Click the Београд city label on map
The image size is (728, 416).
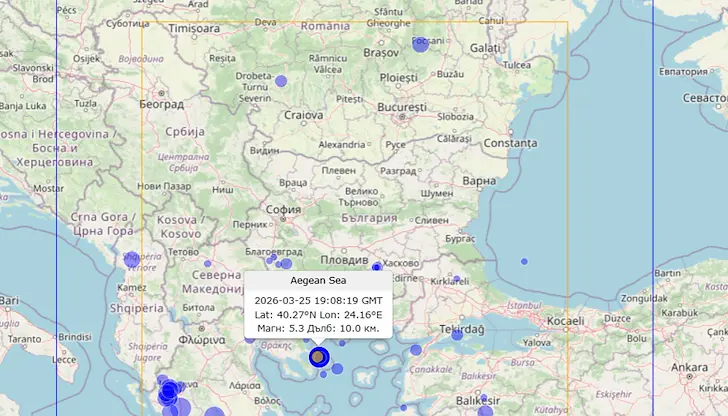click(x=162, y=103)
